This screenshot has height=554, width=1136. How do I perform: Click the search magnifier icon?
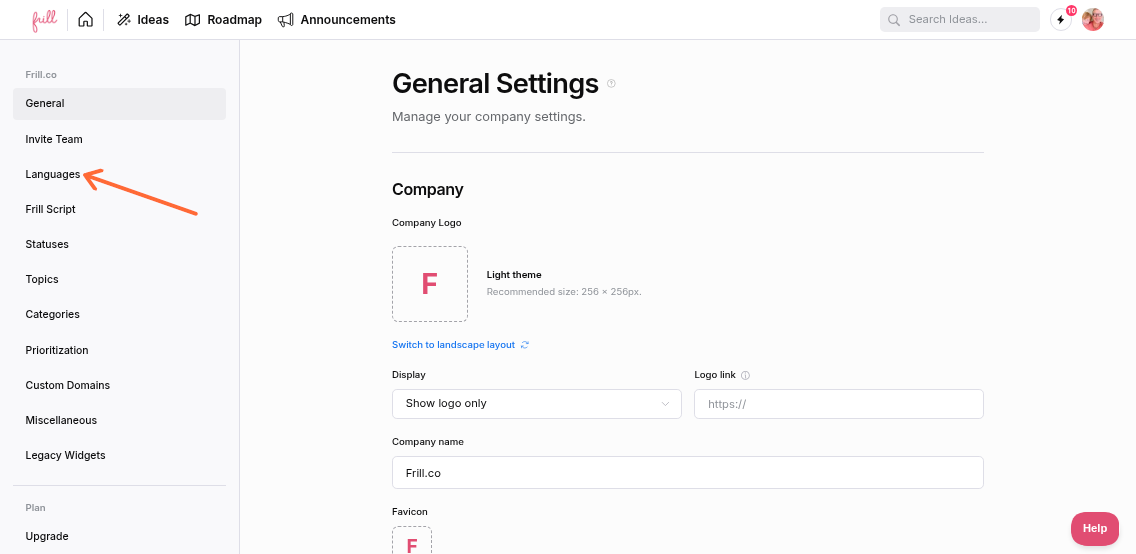[894, 20]
